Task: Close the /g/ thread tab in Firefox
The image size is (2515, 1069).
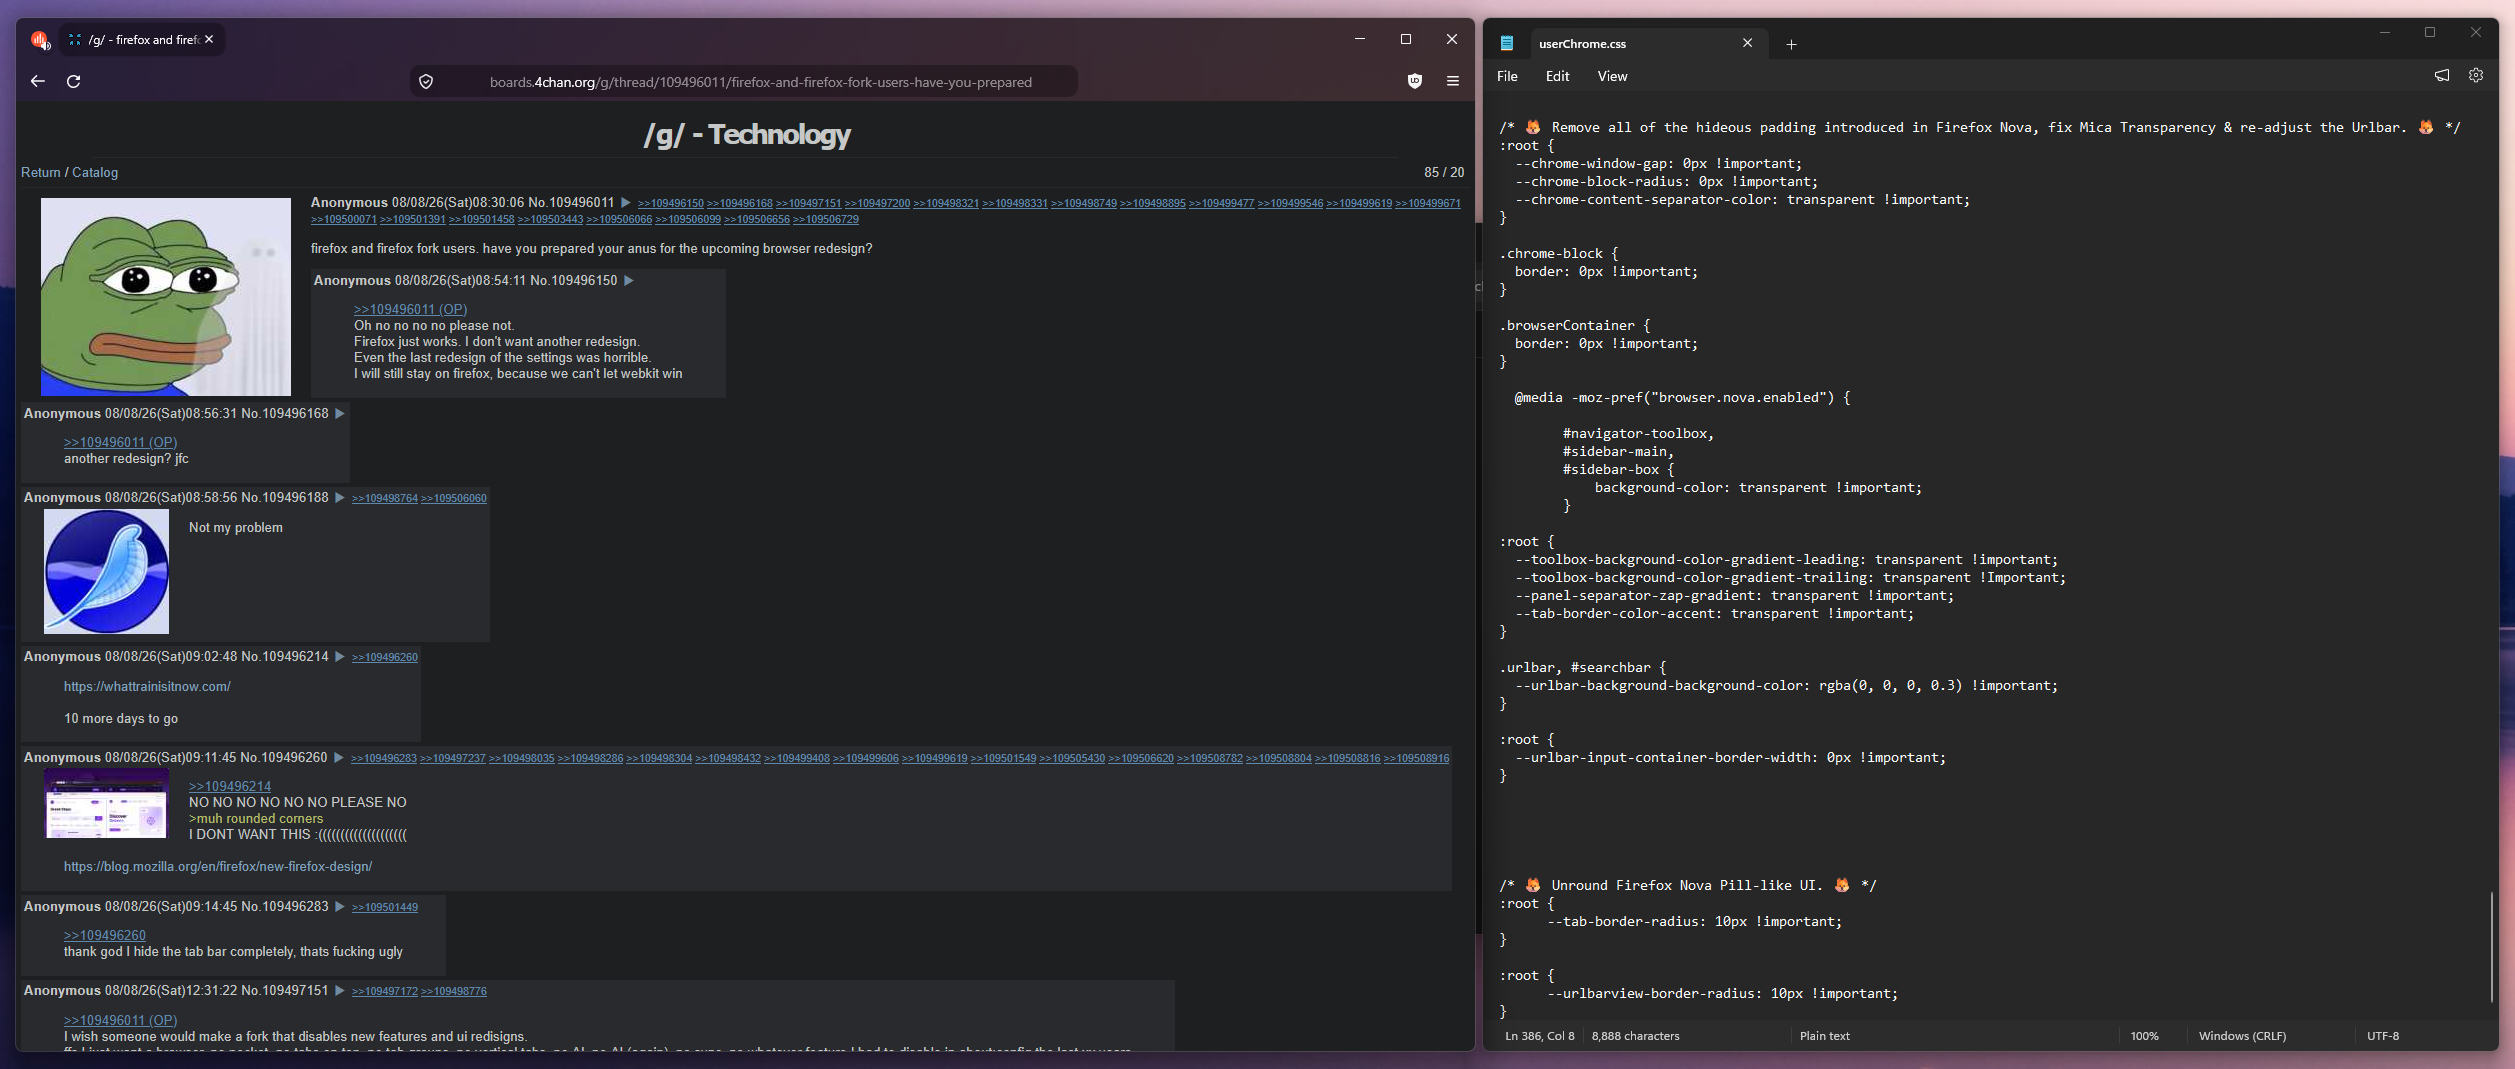Action: pyautogui.click(x=209, y=40)
